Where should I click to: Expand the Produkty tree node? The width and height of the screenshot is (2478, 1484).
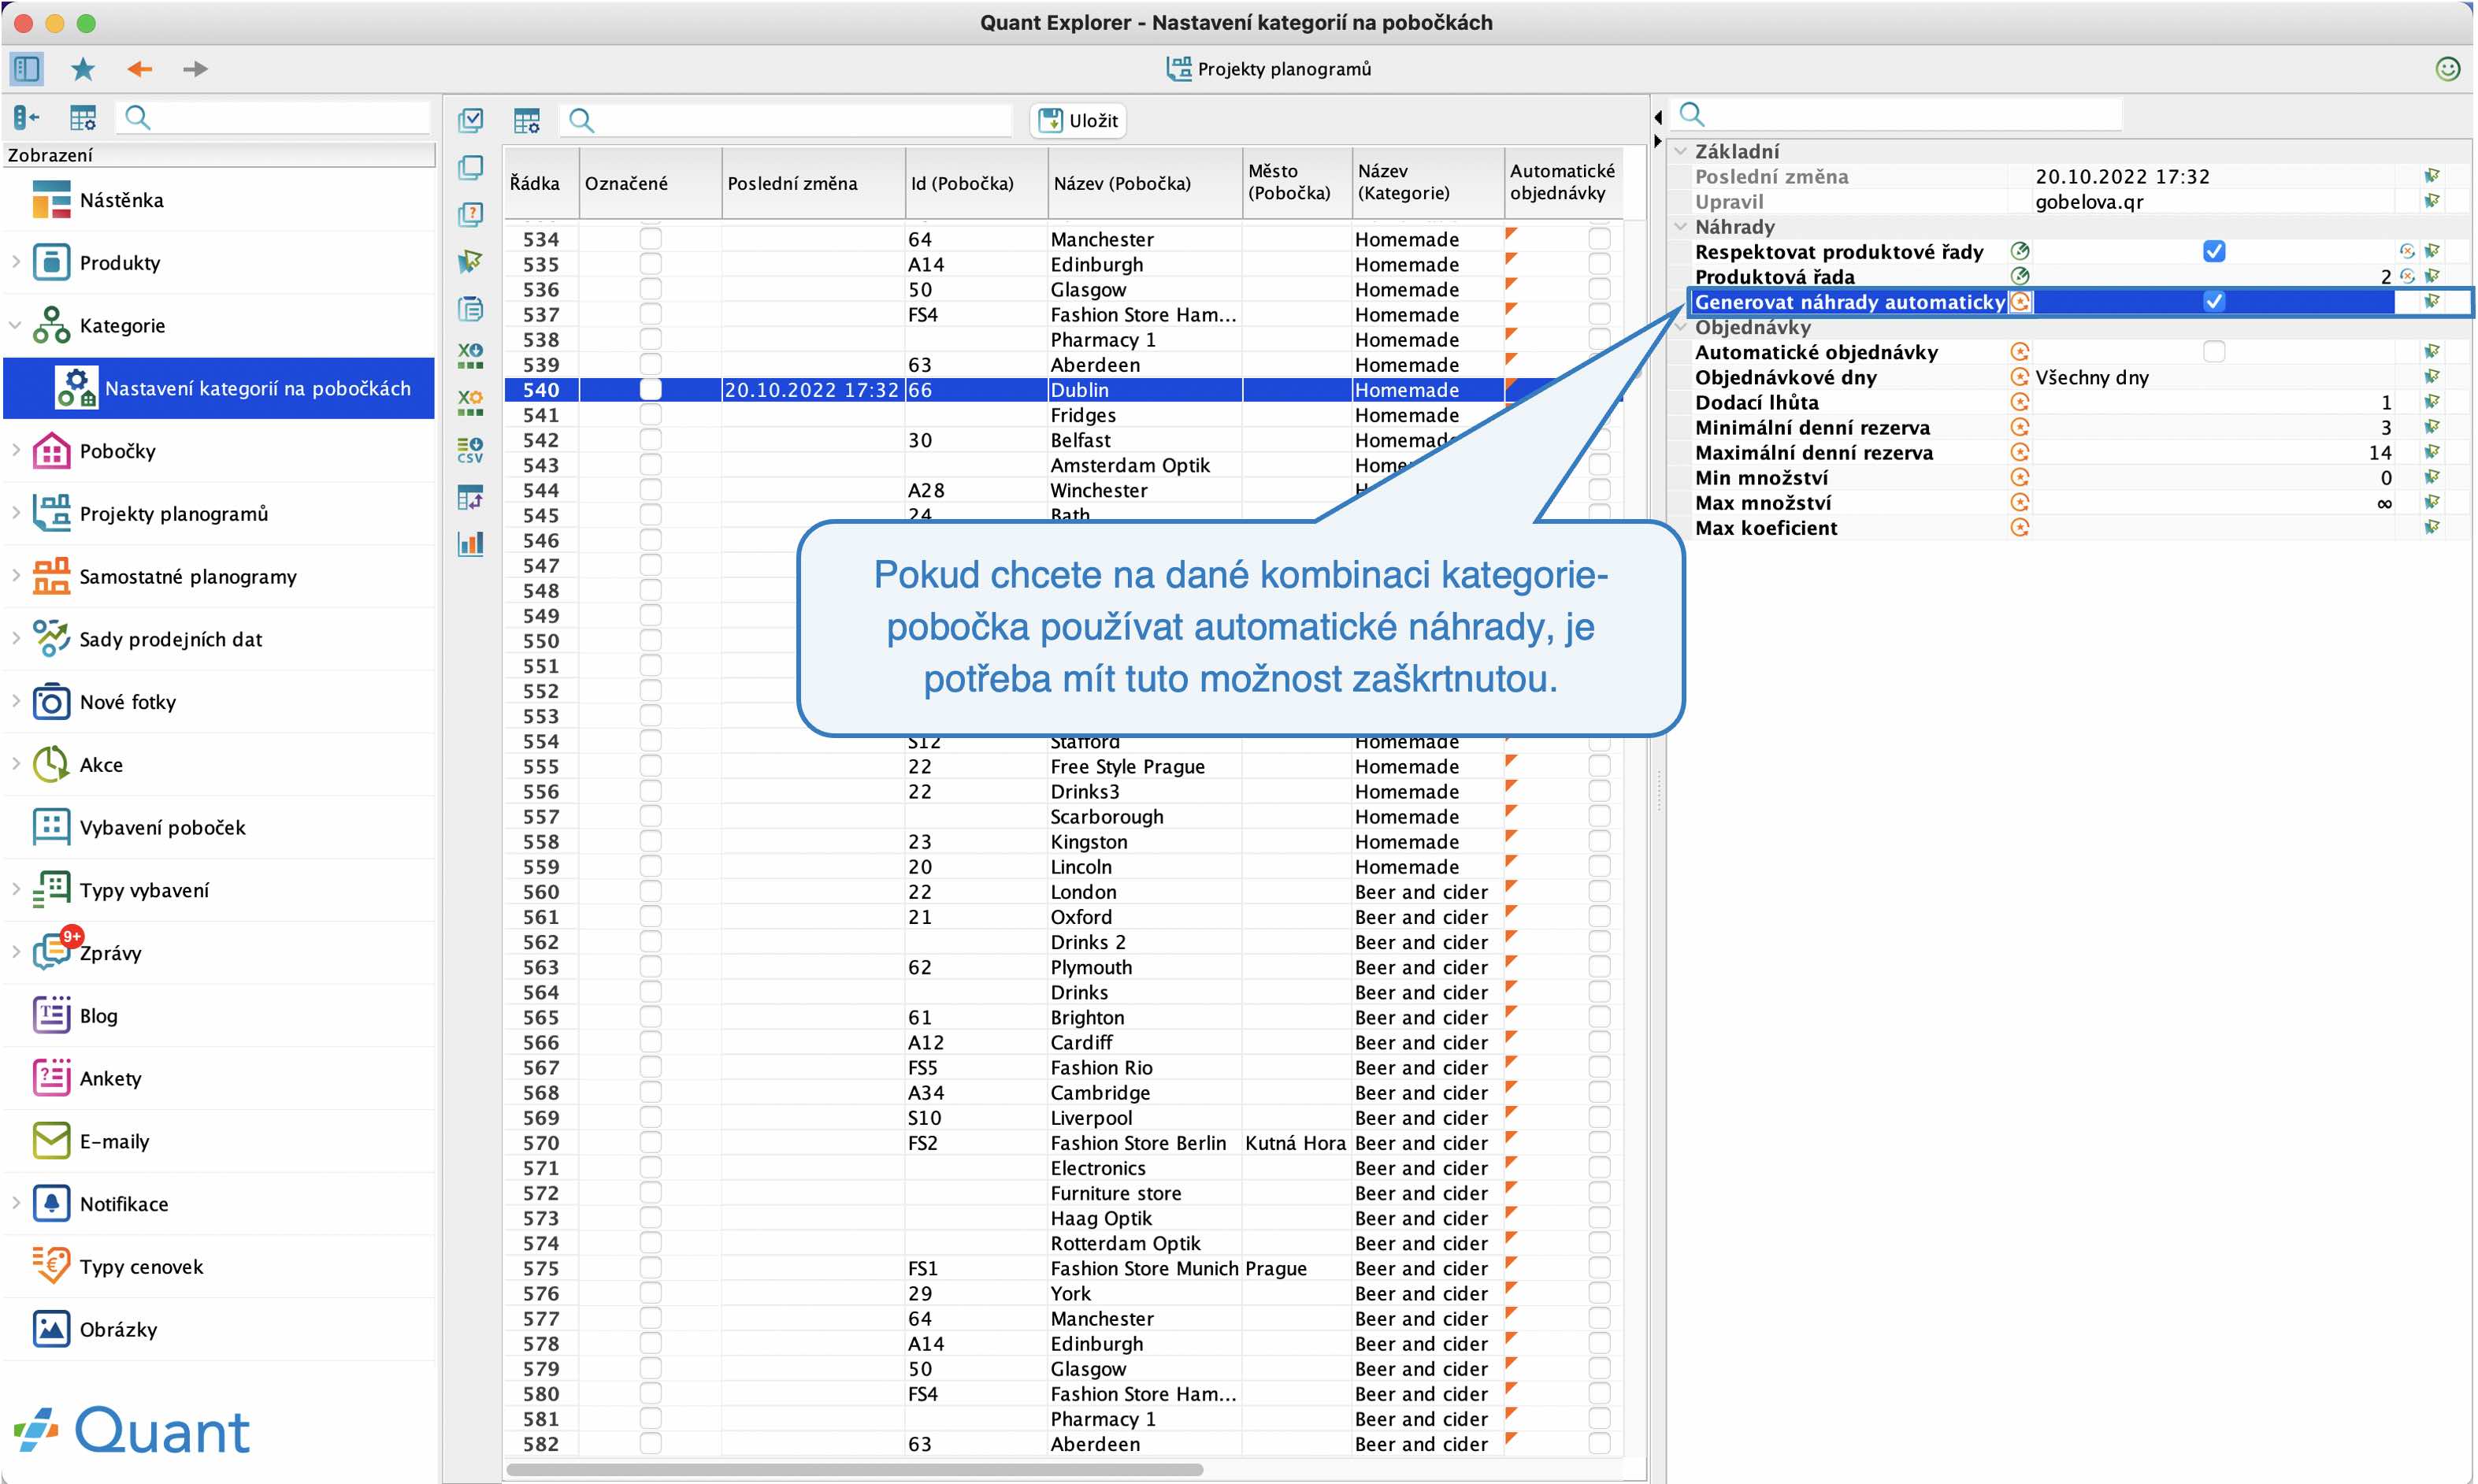[16, 262]
